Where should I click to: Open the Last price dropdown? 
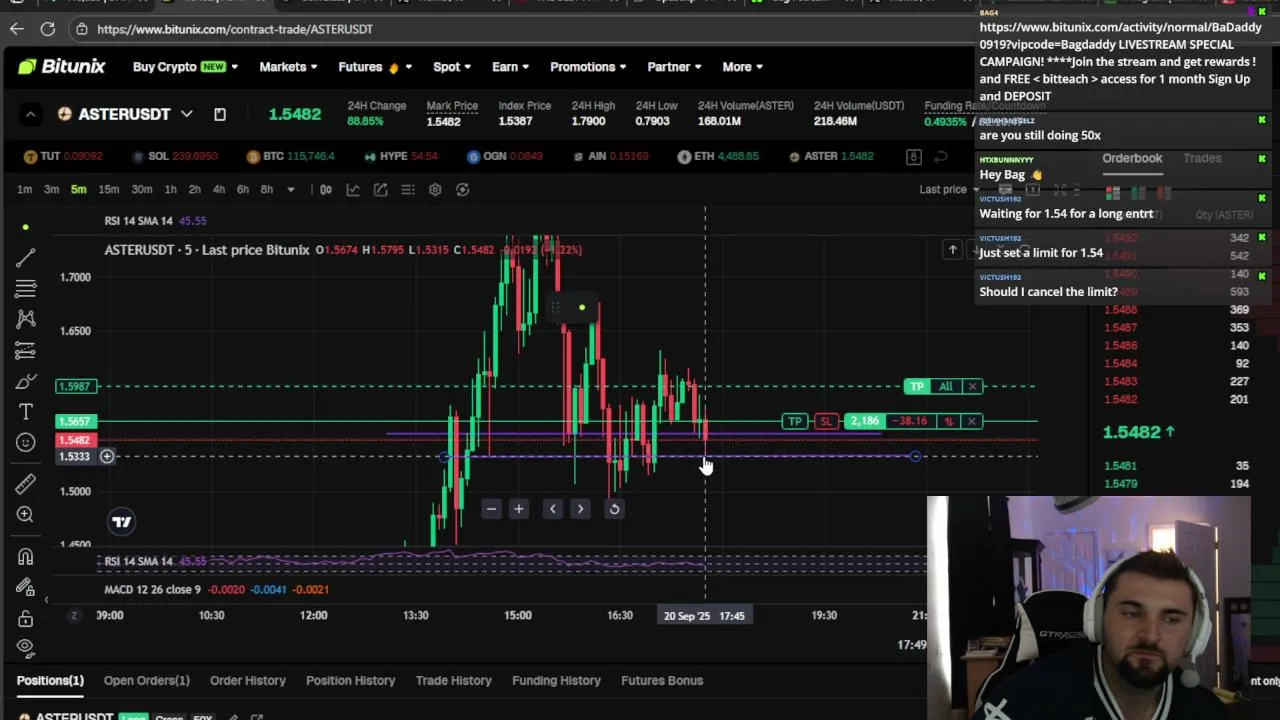click(x=950, y=189)
